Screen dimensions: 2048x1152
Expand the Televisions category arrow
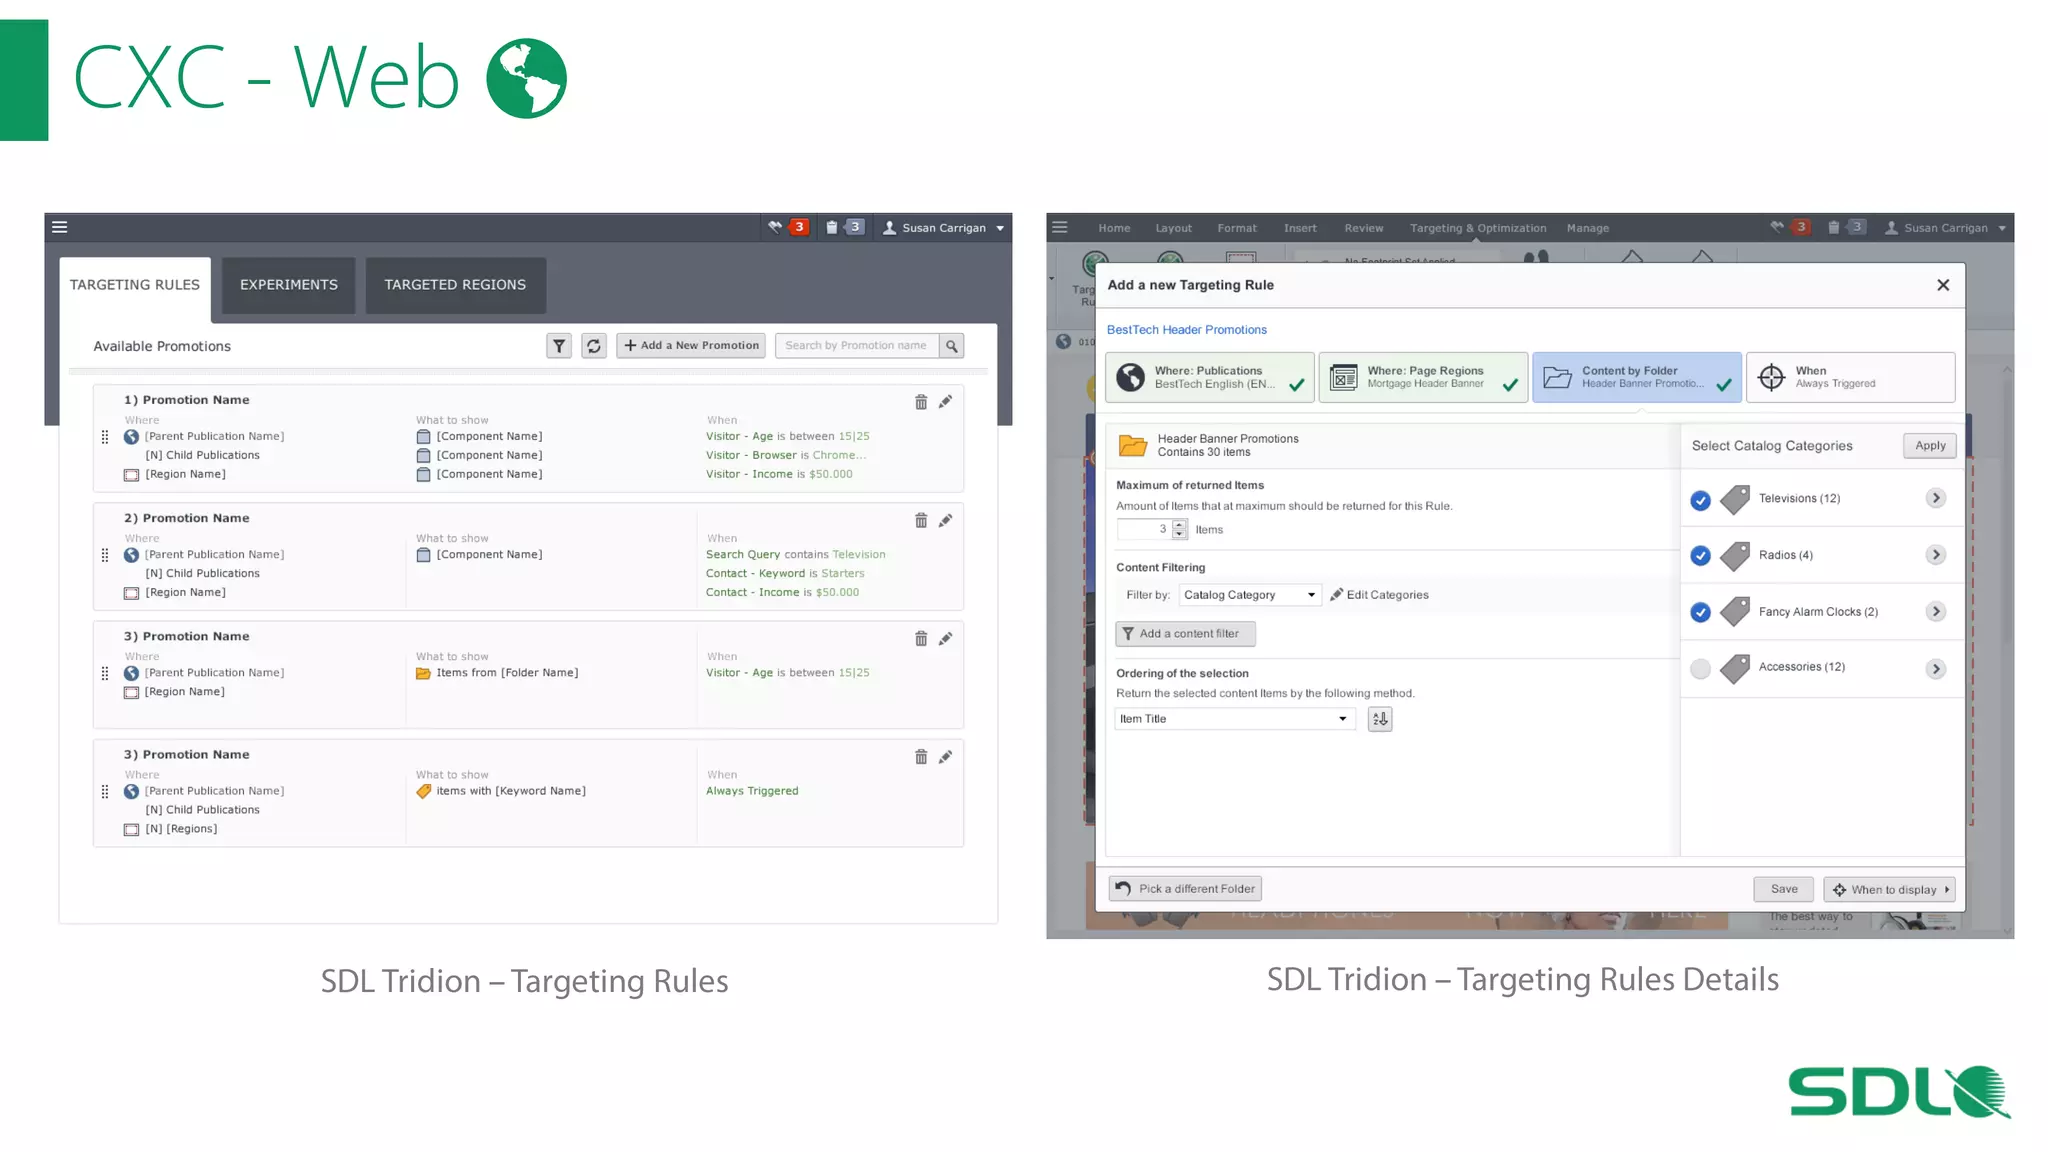tap(1936, 498)
